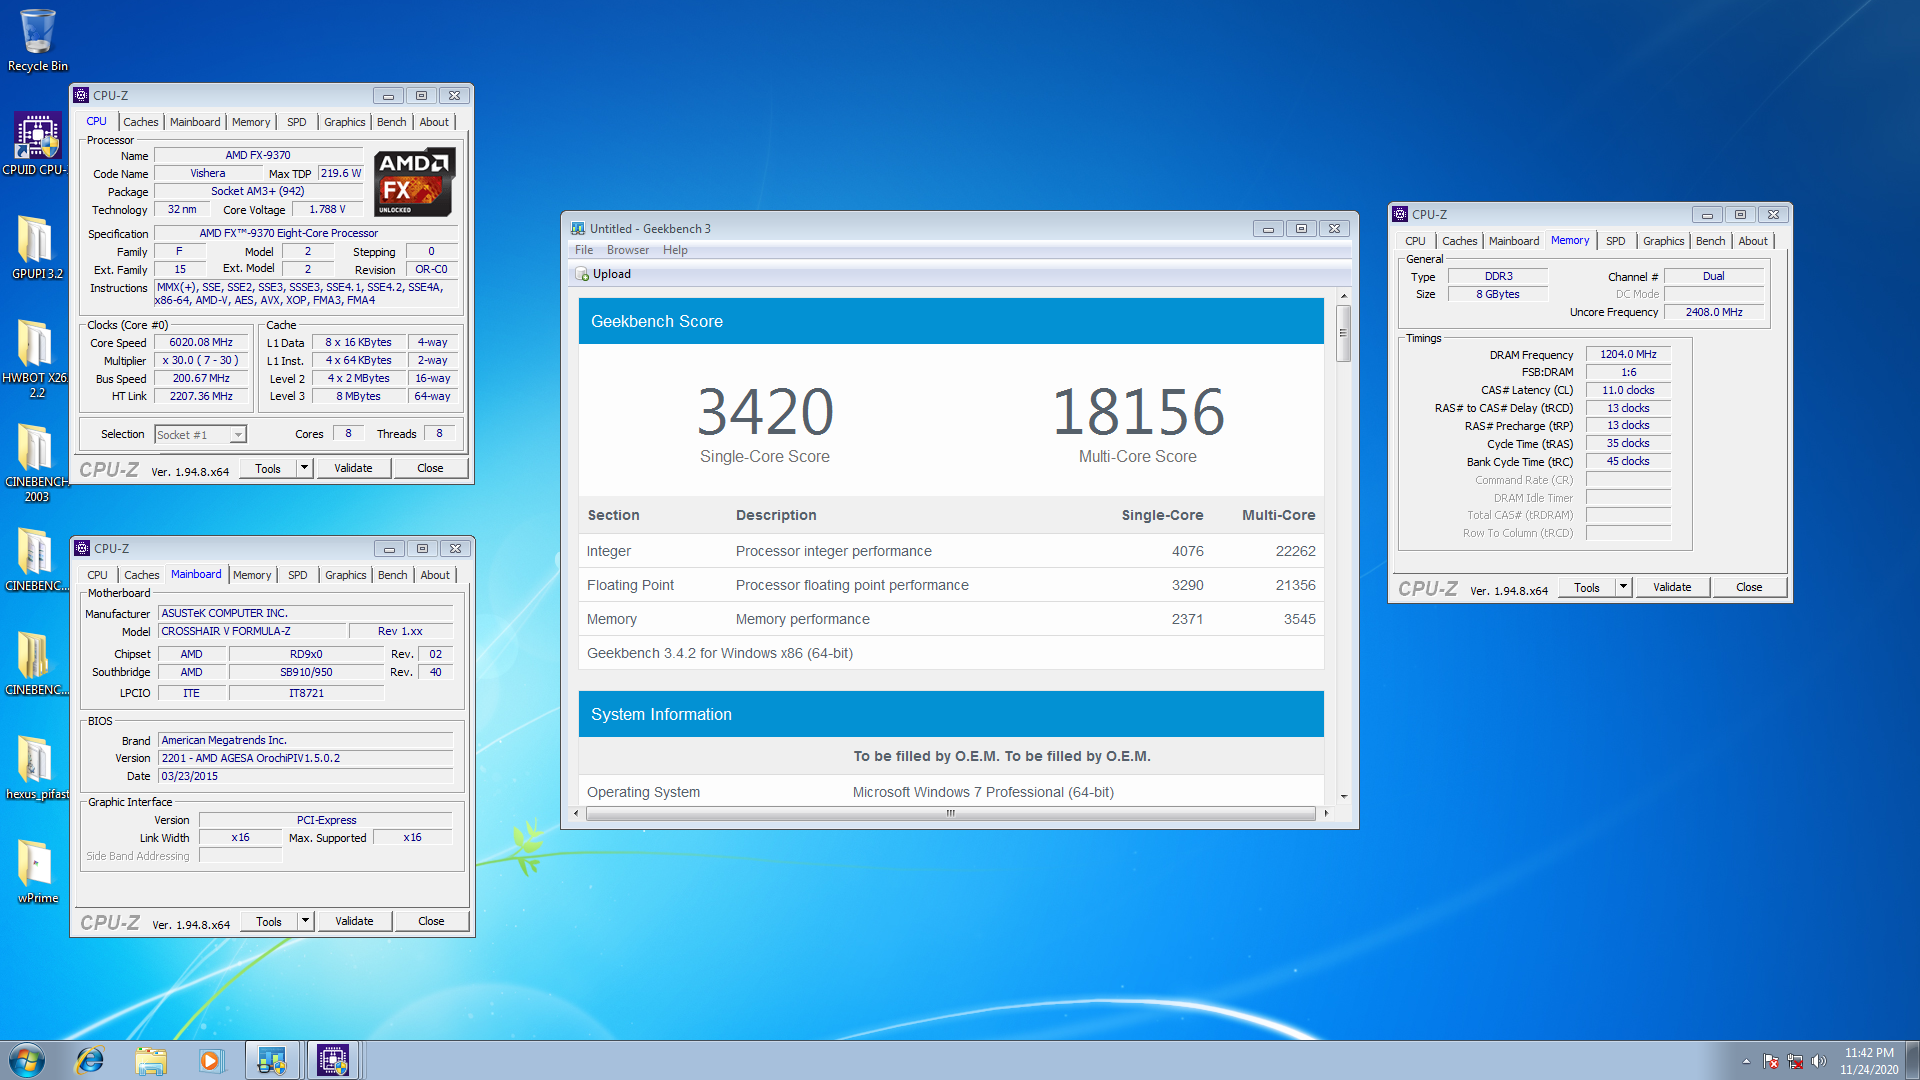Switch to Geekbench taskbar item
This screenshot has height=1080, width=1920.
(272, 1060)
